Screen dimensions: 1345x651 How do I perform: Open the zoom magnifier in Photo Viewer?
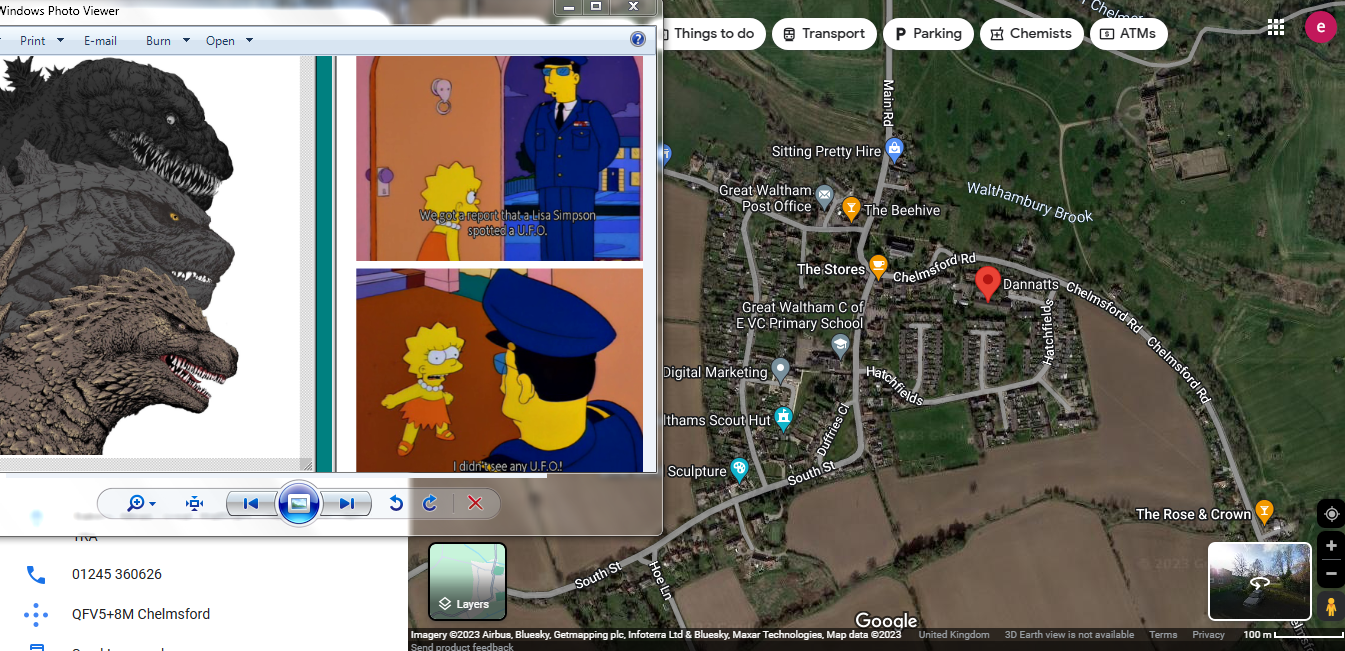tap(141, 503)
